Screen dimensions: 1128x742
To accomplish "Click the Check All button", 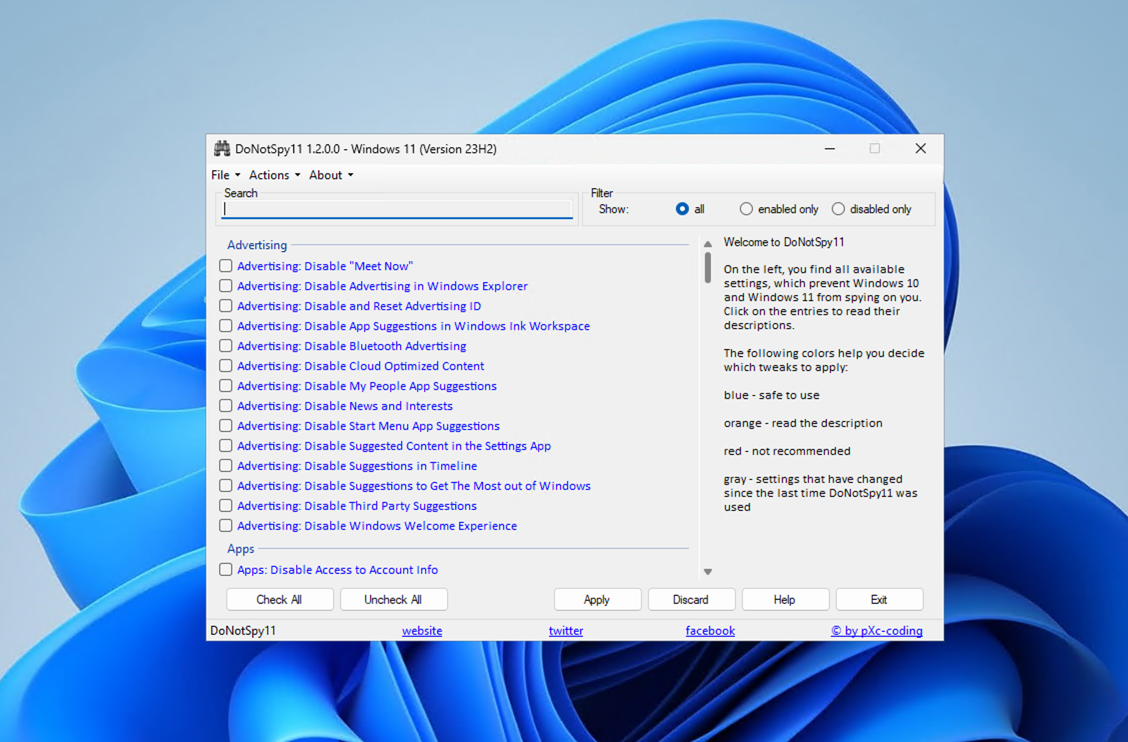I will tap(280, 600).
